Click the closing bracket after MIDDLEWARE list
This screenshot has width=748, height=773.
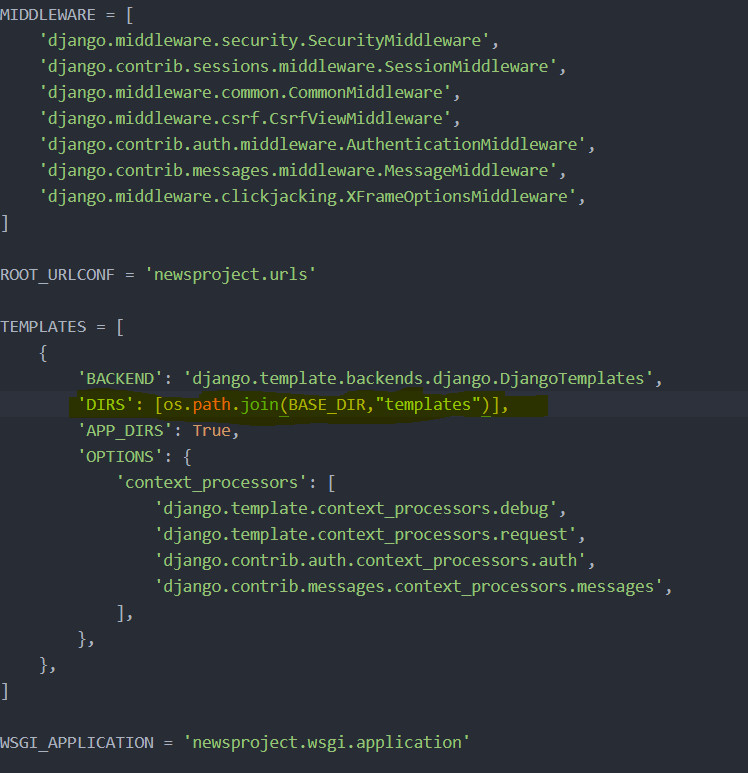pyautogui.click(x=4, y=223)
